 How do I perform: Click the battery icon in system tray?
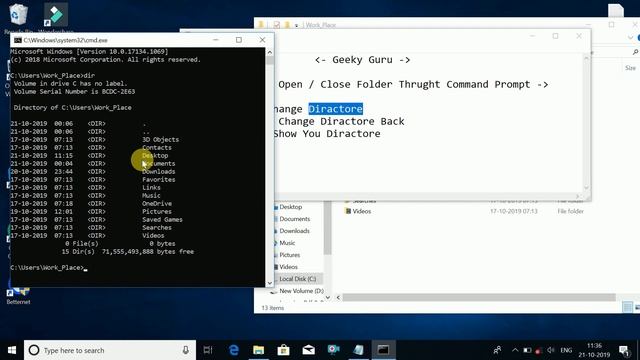527,350
